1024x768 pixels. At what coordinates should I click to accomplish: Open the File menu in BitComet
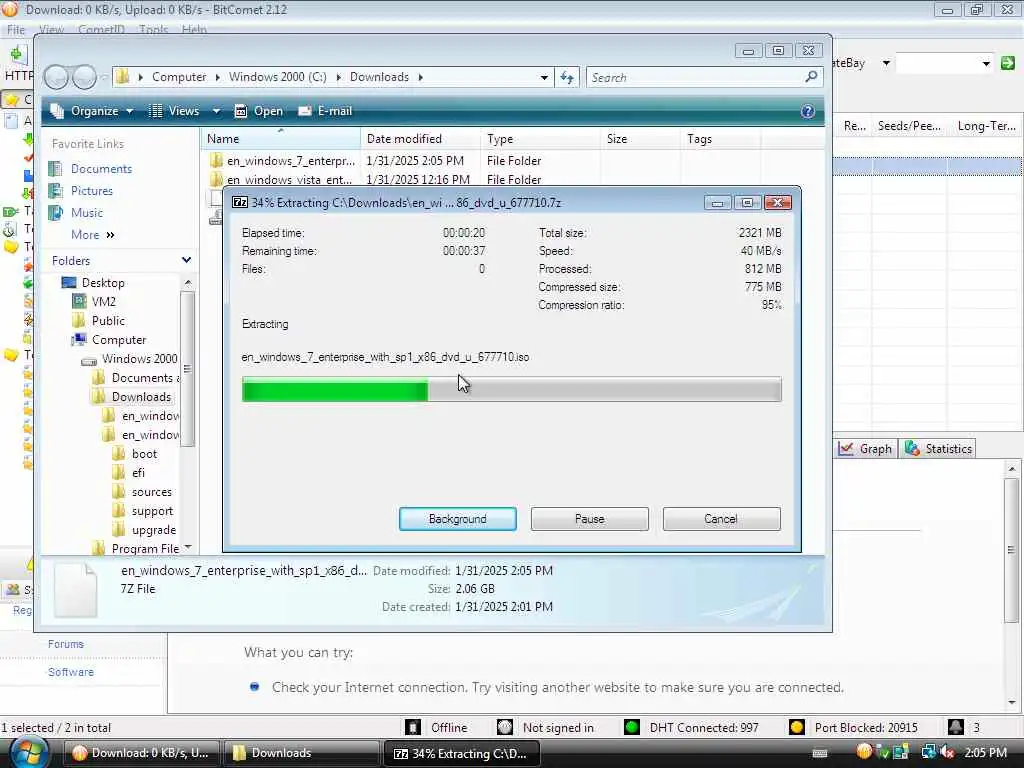point(16,29)
